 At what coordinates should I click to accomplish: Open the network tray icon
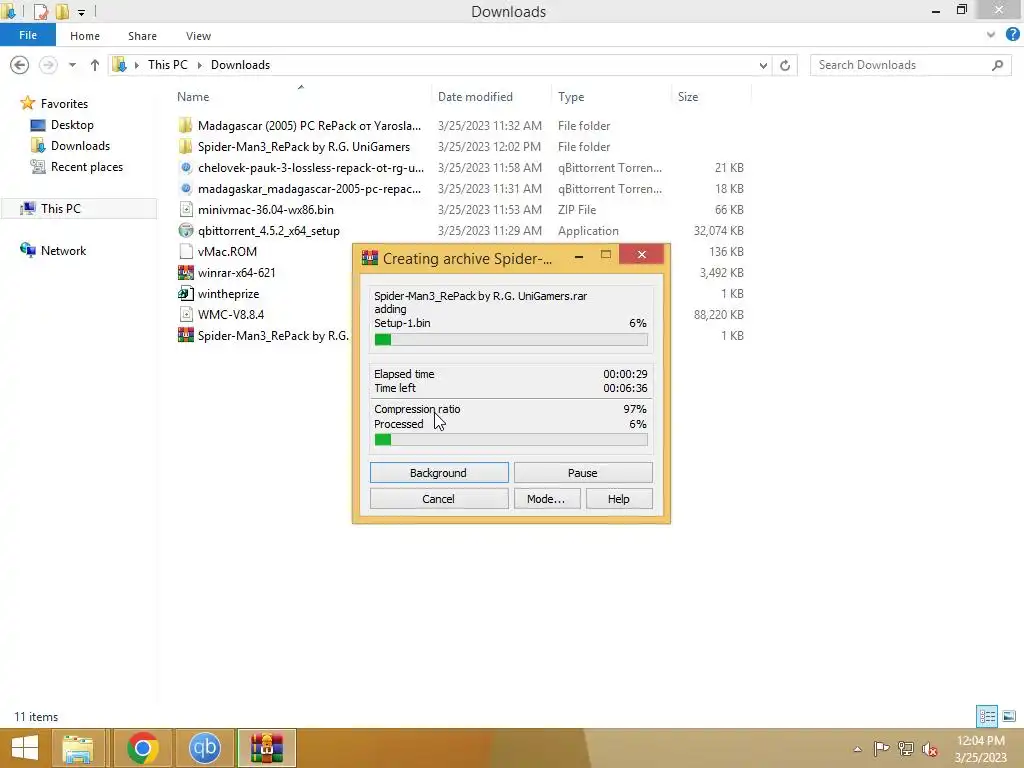[x=906, y=748]
